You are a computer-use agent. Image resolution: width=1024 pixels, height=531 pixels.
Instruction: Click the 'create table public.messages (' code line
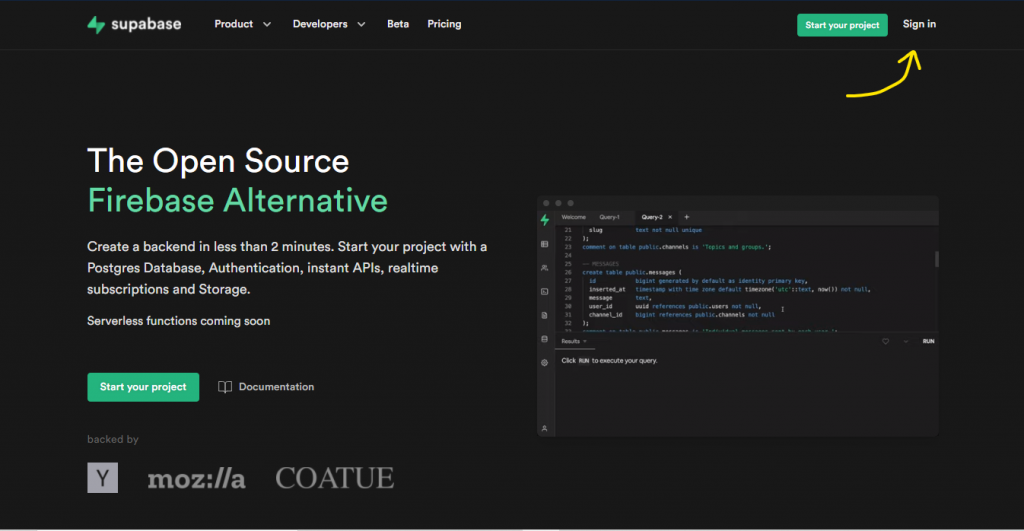point(632,272)
